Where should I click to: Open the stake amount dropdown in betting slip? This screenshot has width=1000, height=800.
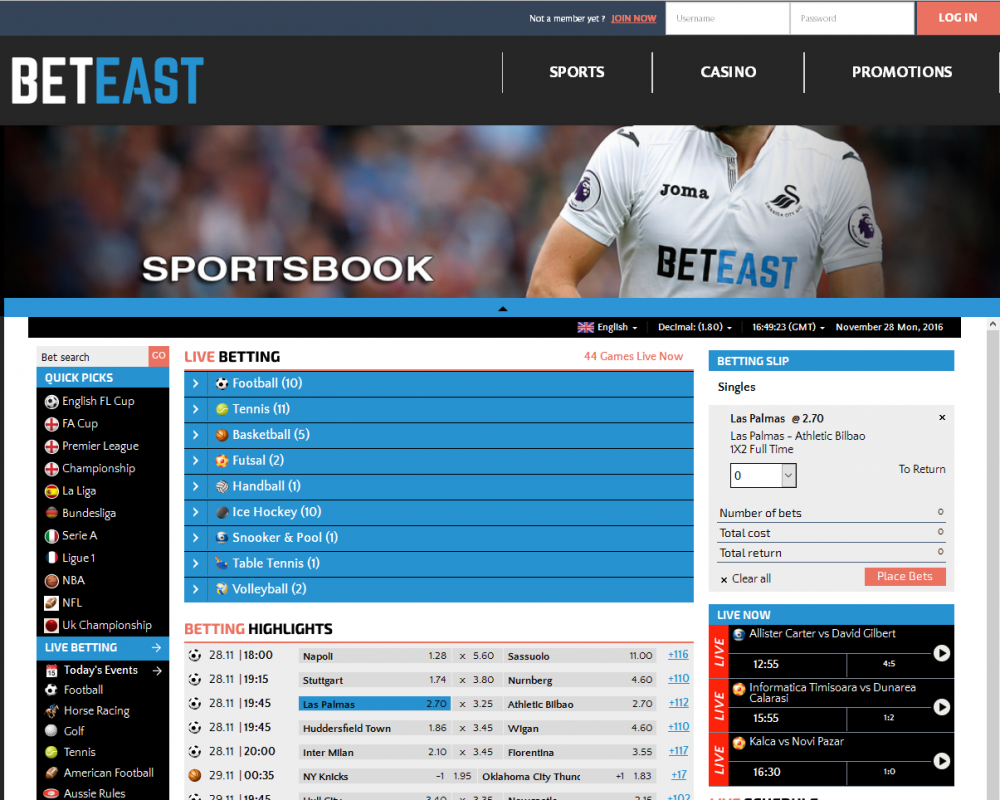789,475
